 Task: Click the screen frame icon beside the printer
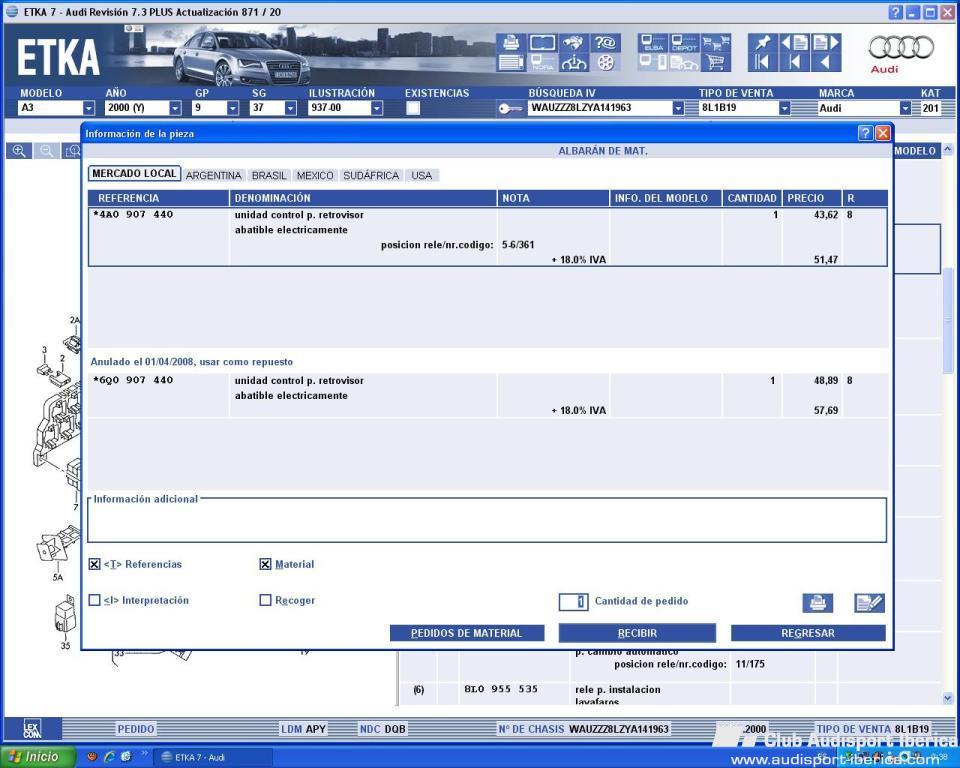(x=542, y=43)
